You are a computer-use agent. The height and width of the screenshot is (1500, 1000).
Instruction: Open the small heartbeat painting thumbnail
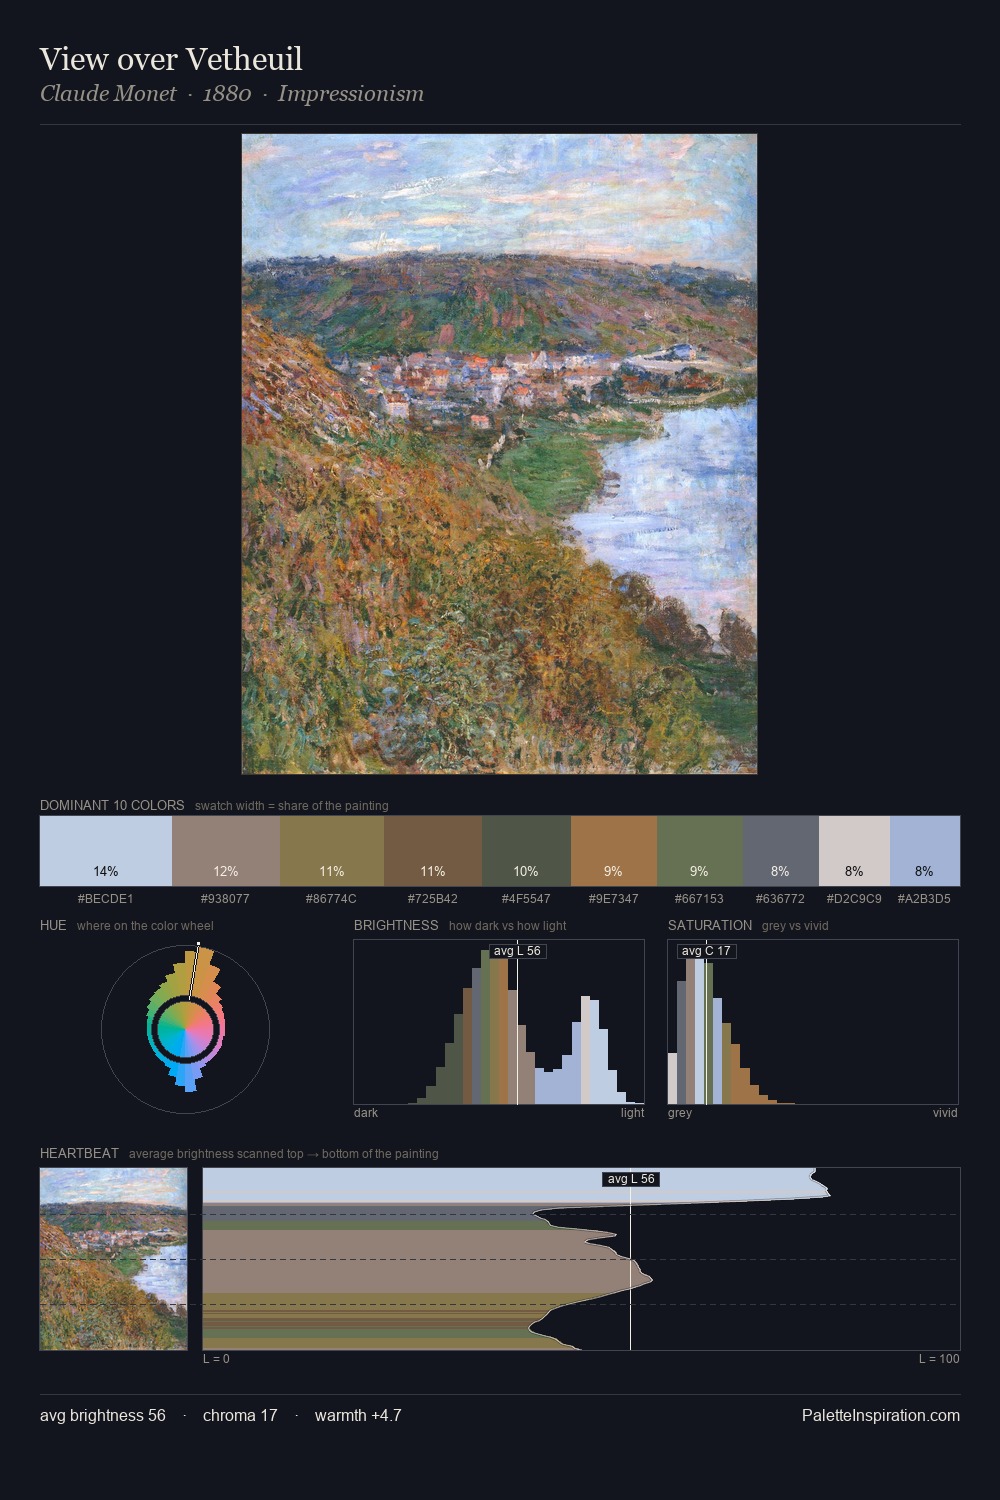113,1259
